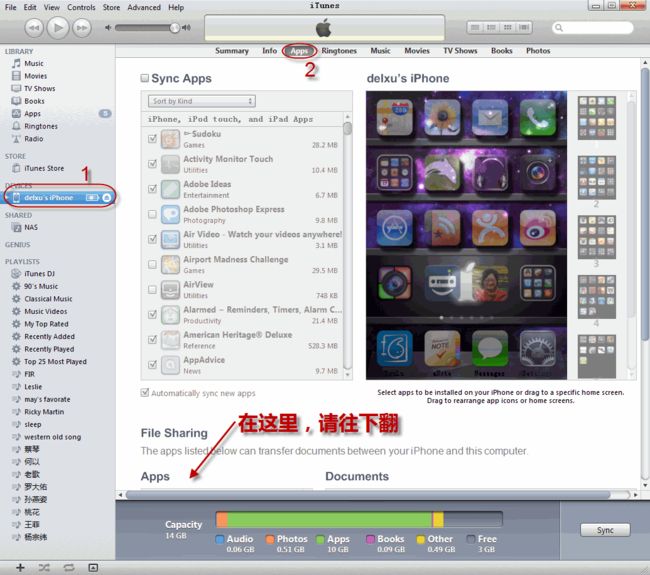Toggle the Sync Apps checkbox
The height and width of the screenshot is (575, 650).
click(145, 78)
